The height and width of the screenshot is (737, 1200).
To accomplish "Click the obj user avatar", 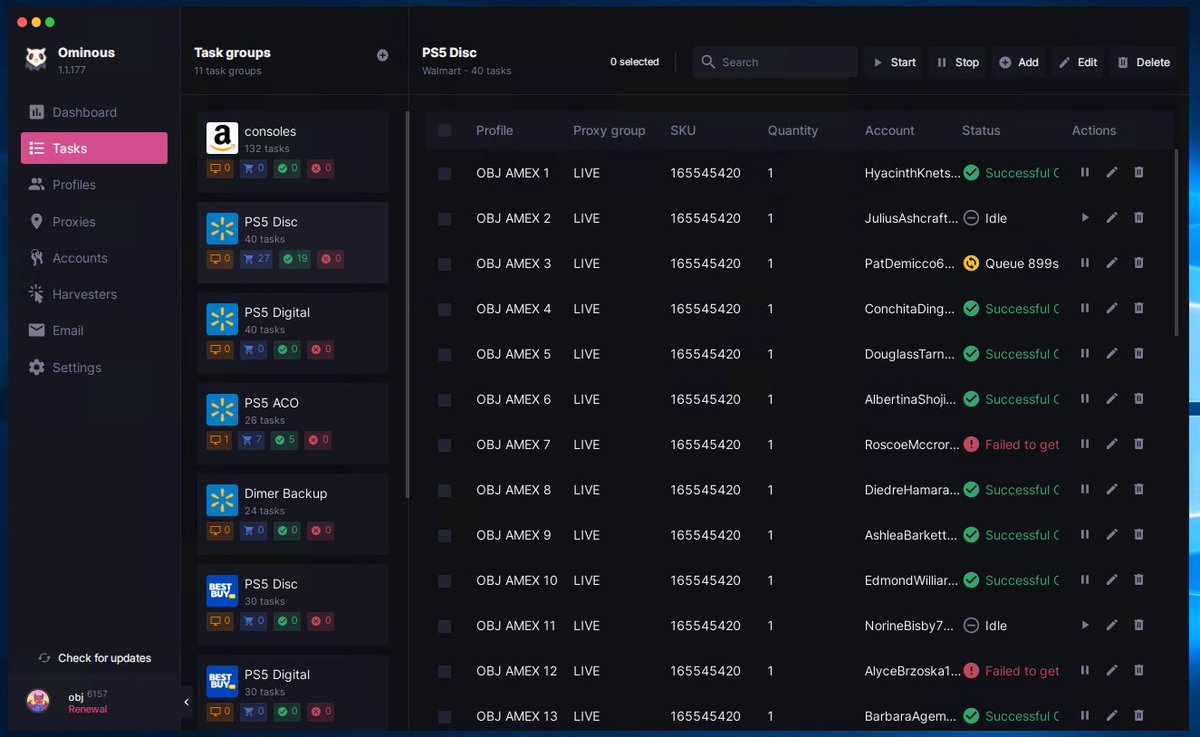I will [x=38, y=701].
